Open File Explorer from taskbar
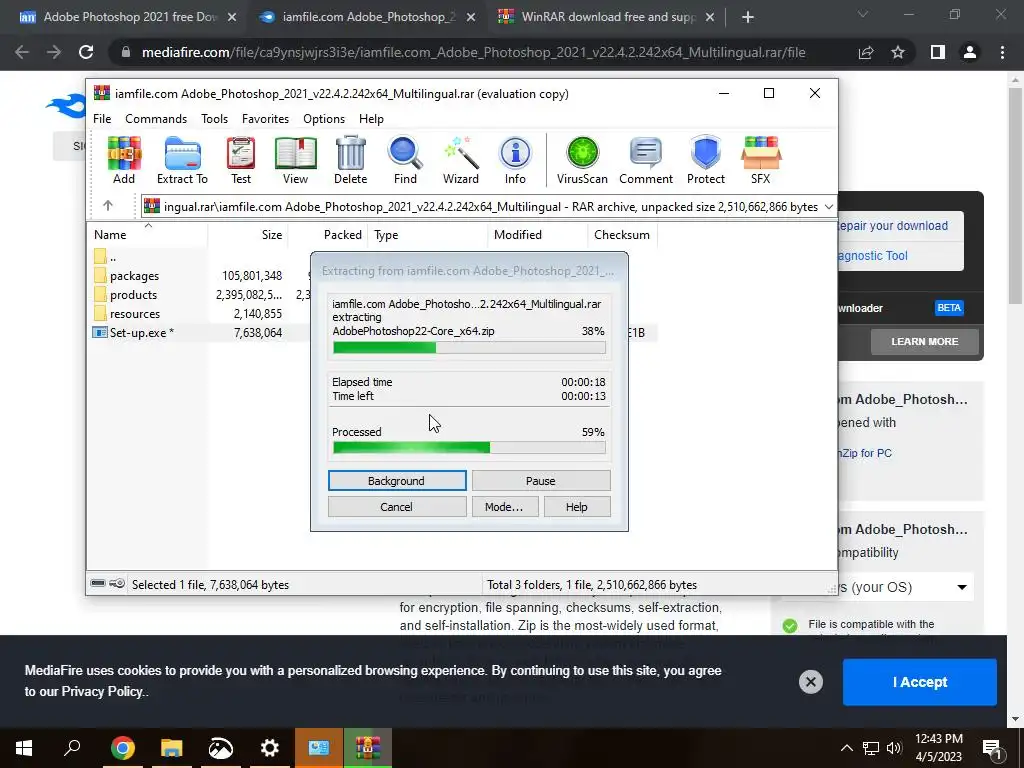1024x768 pixels. point(172,748)
